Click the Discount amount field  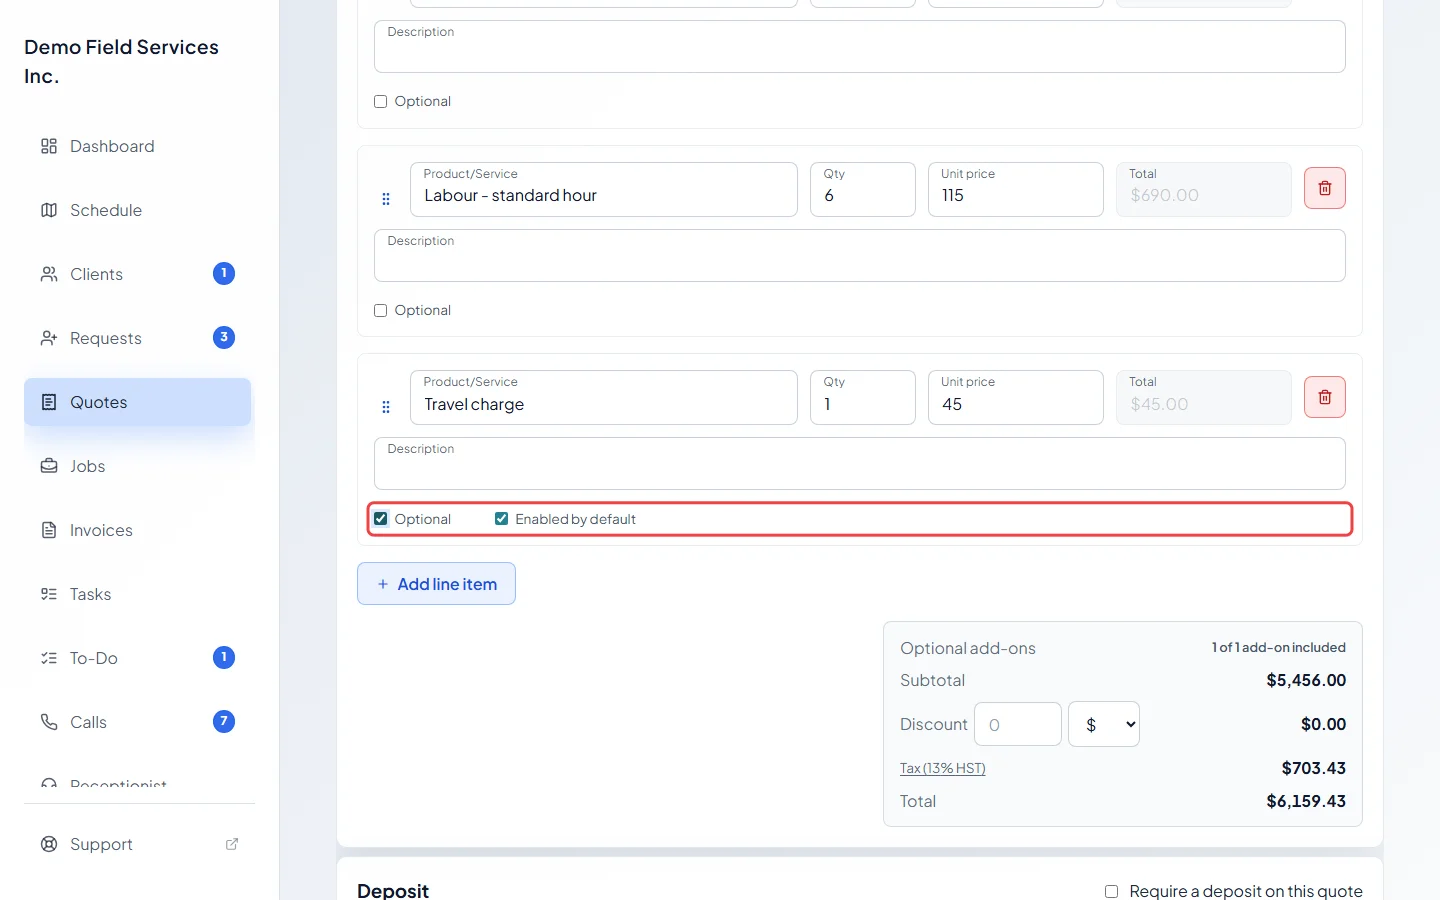(x=1018, y=724)
